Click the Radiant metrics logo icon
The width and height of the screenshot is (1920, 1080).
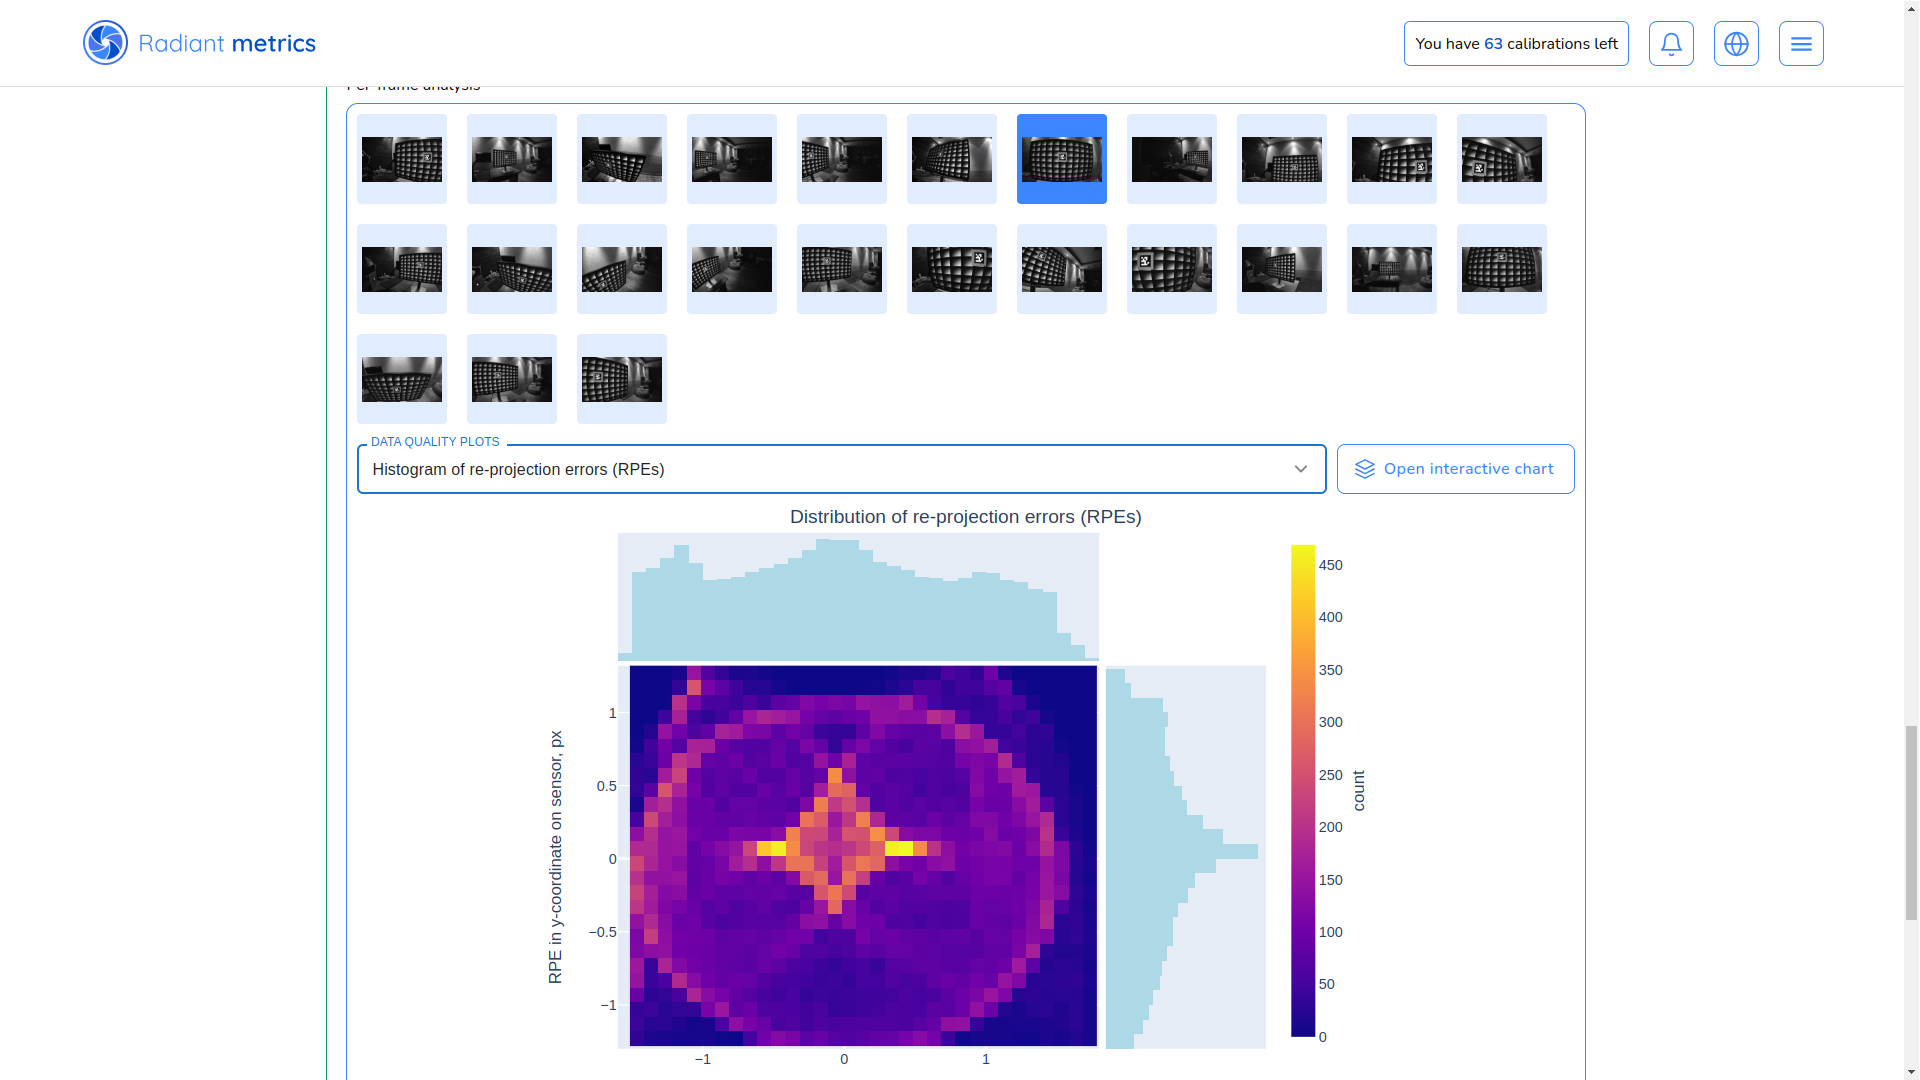point(105,43)
